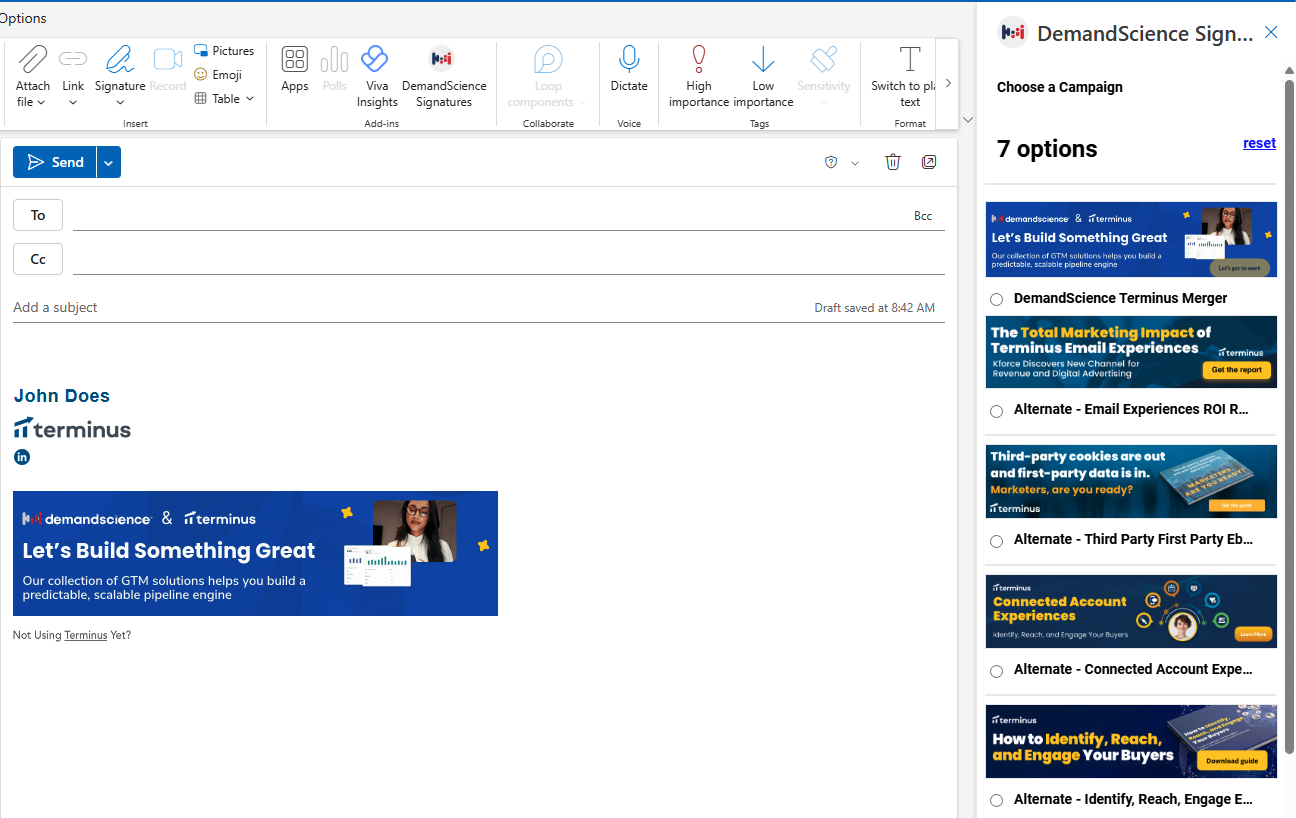Click the Cc recipients button
This screenshot has width=1296, height=818.
point(38,259)
